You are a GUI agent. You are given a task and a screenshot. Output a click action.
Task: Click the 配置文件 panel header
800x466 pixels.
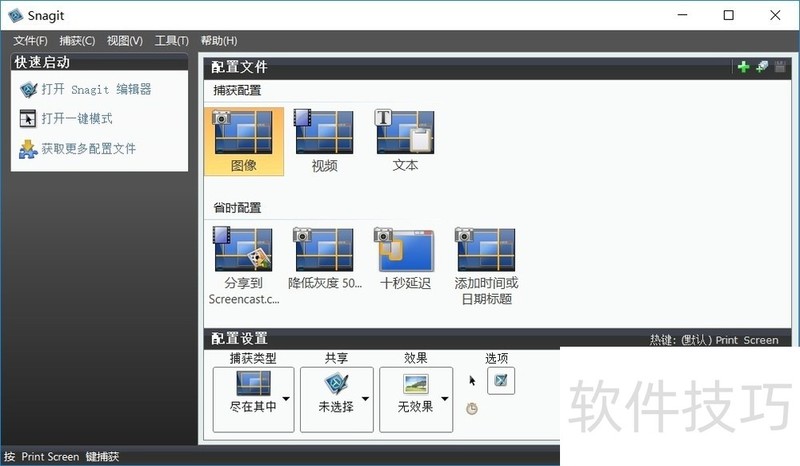click(497, 67)
